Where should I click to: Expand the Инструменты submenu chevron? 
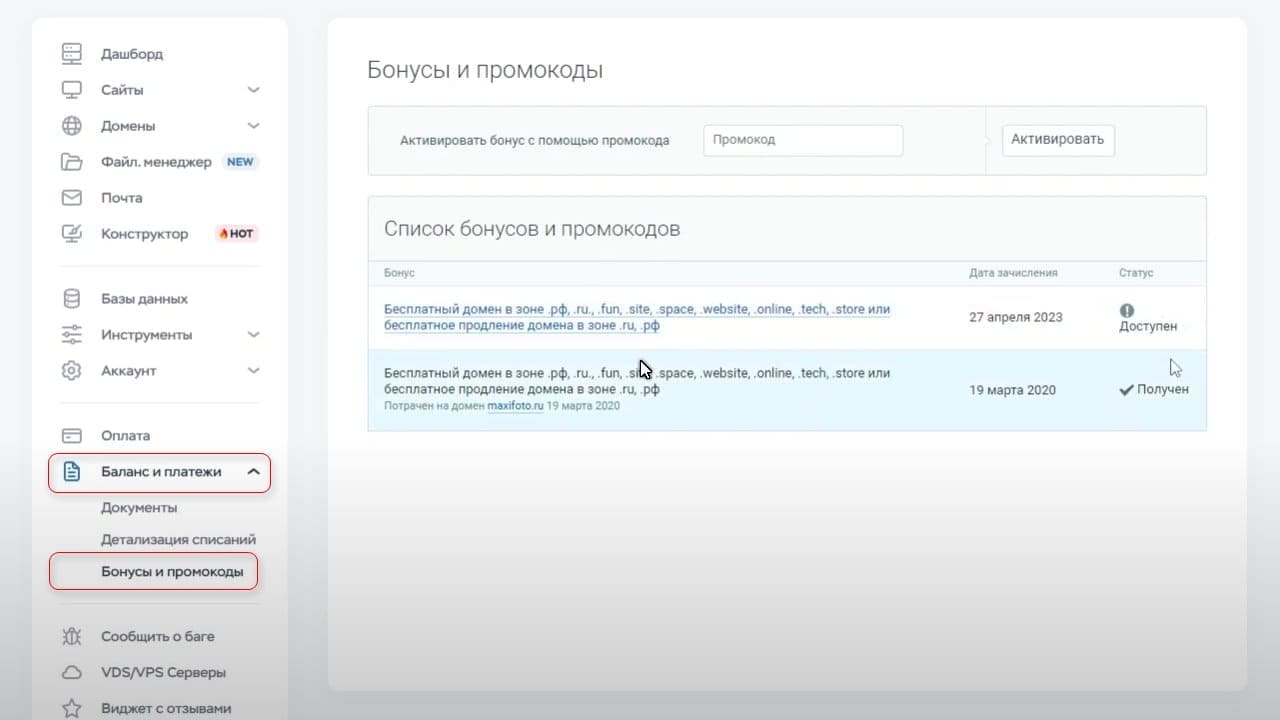(253, 335)
